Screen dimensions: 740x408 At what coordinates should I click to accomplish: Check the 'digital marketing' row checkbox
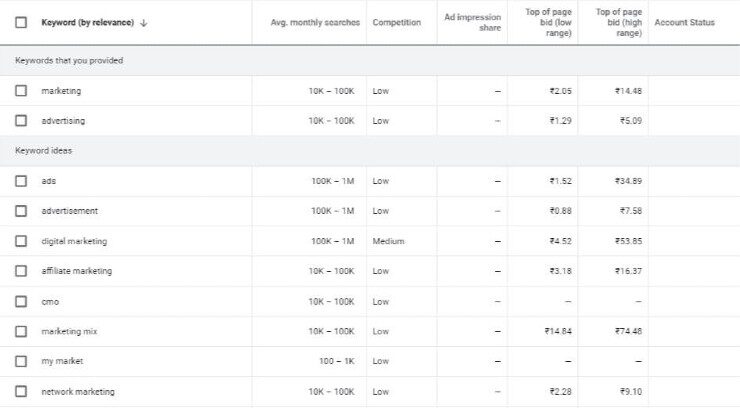tap(21, 241)
